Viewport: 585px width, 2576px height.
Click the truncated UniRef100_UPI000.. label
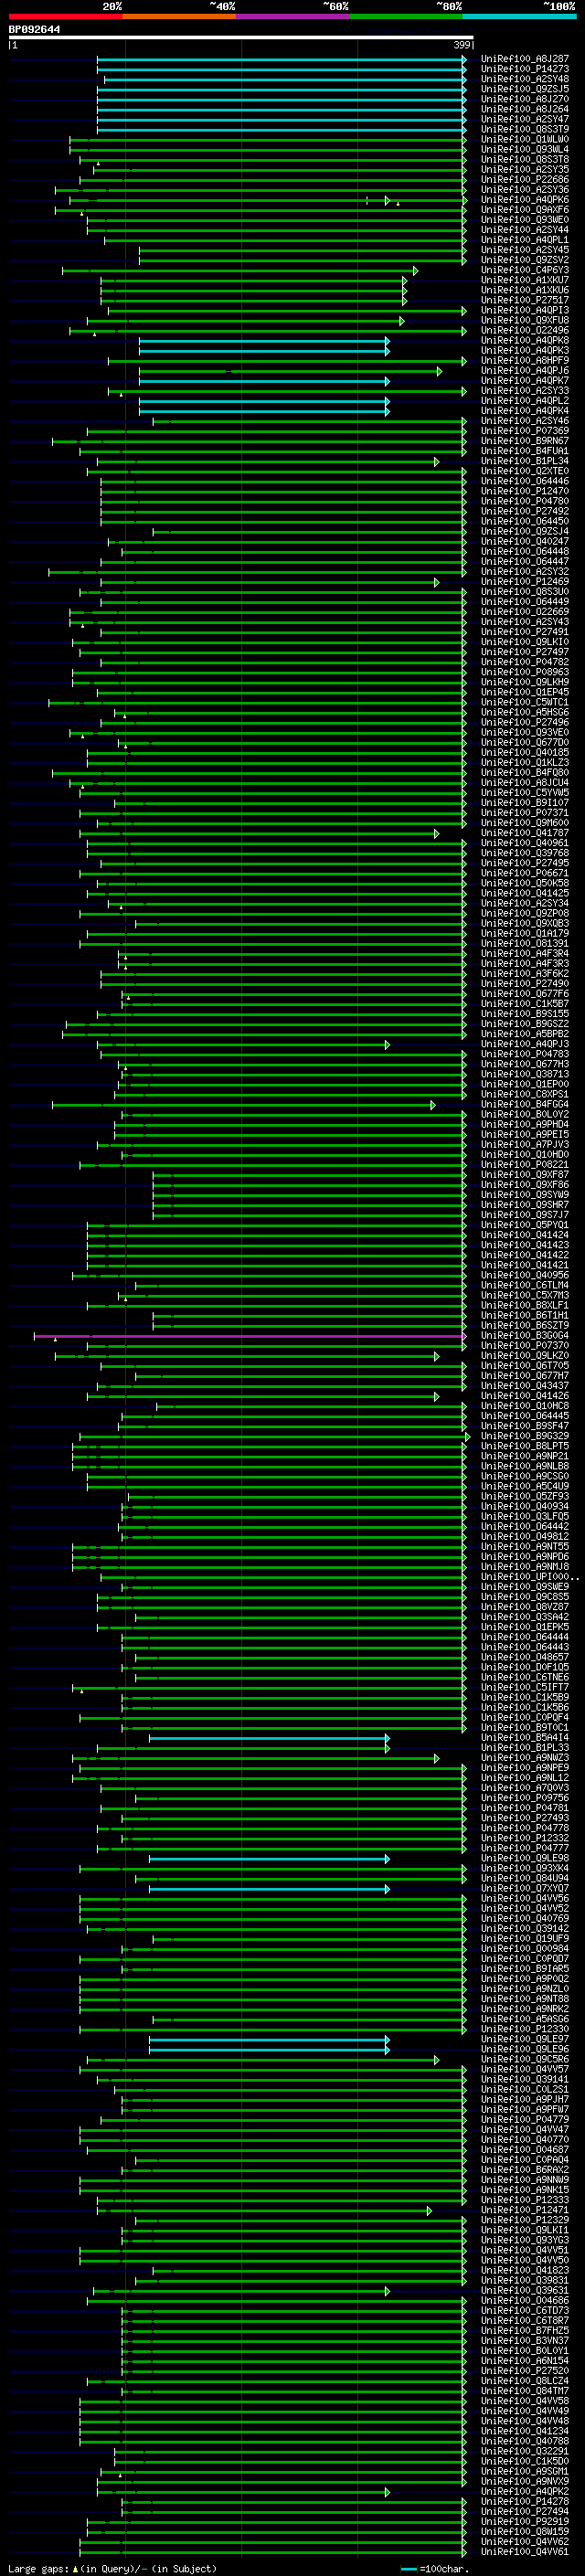529,1577
